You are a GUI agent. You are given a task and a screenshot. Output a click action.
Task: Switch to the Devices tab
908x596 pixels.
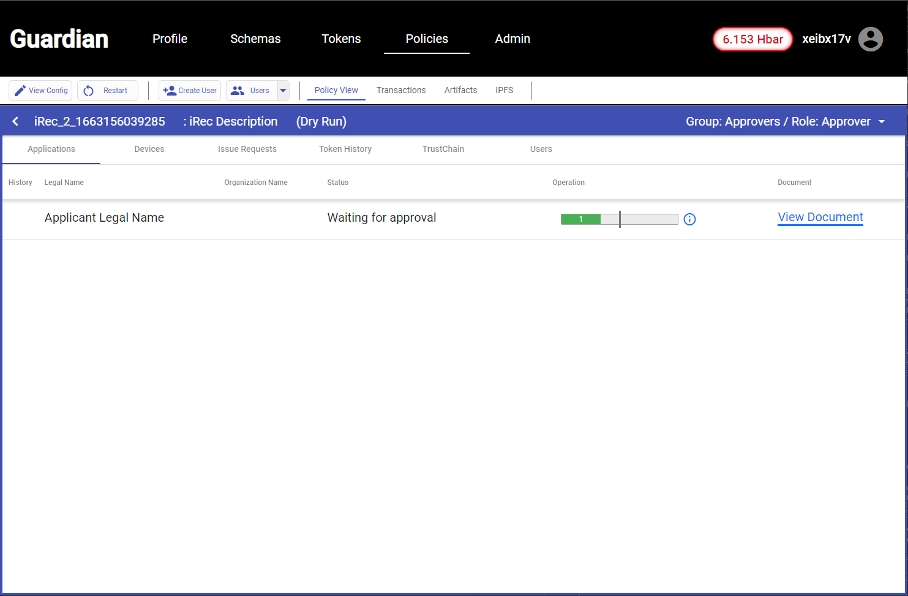click(149, 149)
